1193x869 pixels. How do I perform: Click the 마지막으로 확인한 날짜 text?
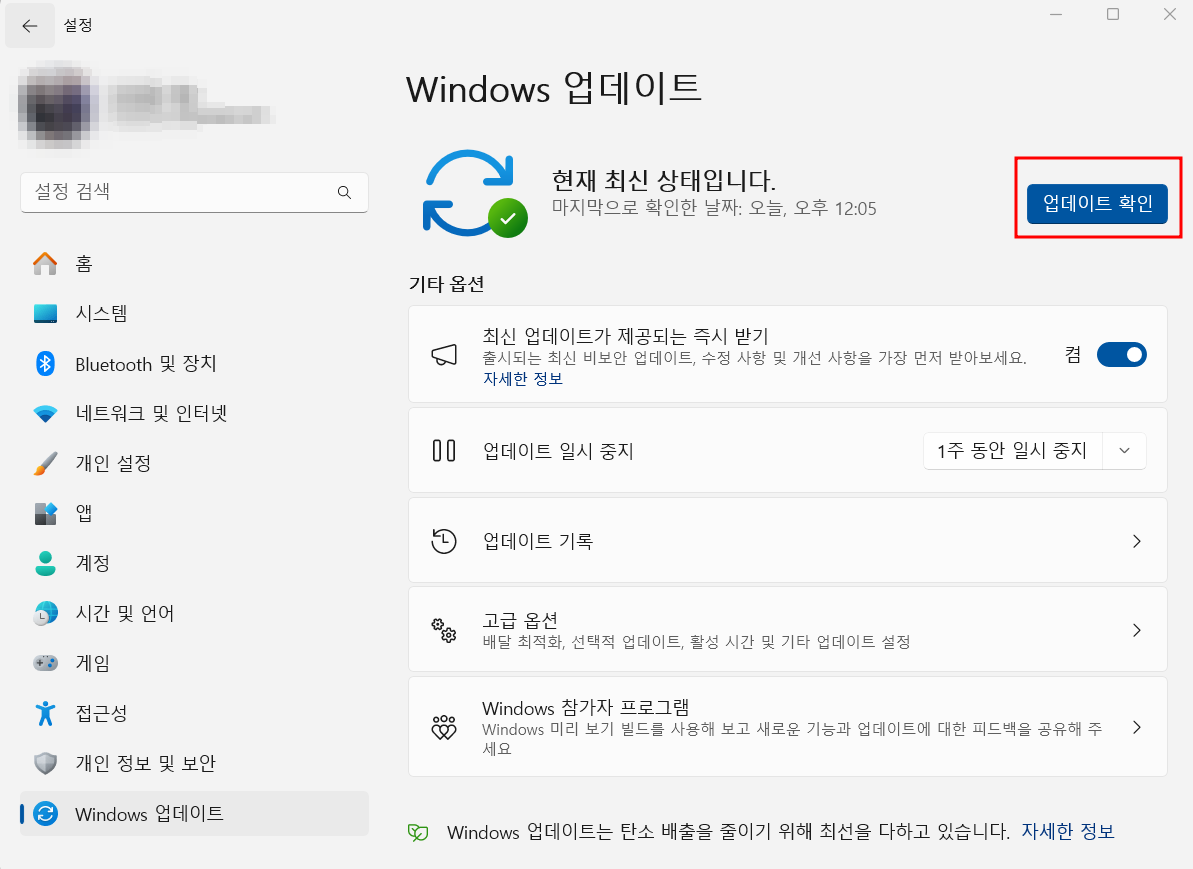coord(714,208)
